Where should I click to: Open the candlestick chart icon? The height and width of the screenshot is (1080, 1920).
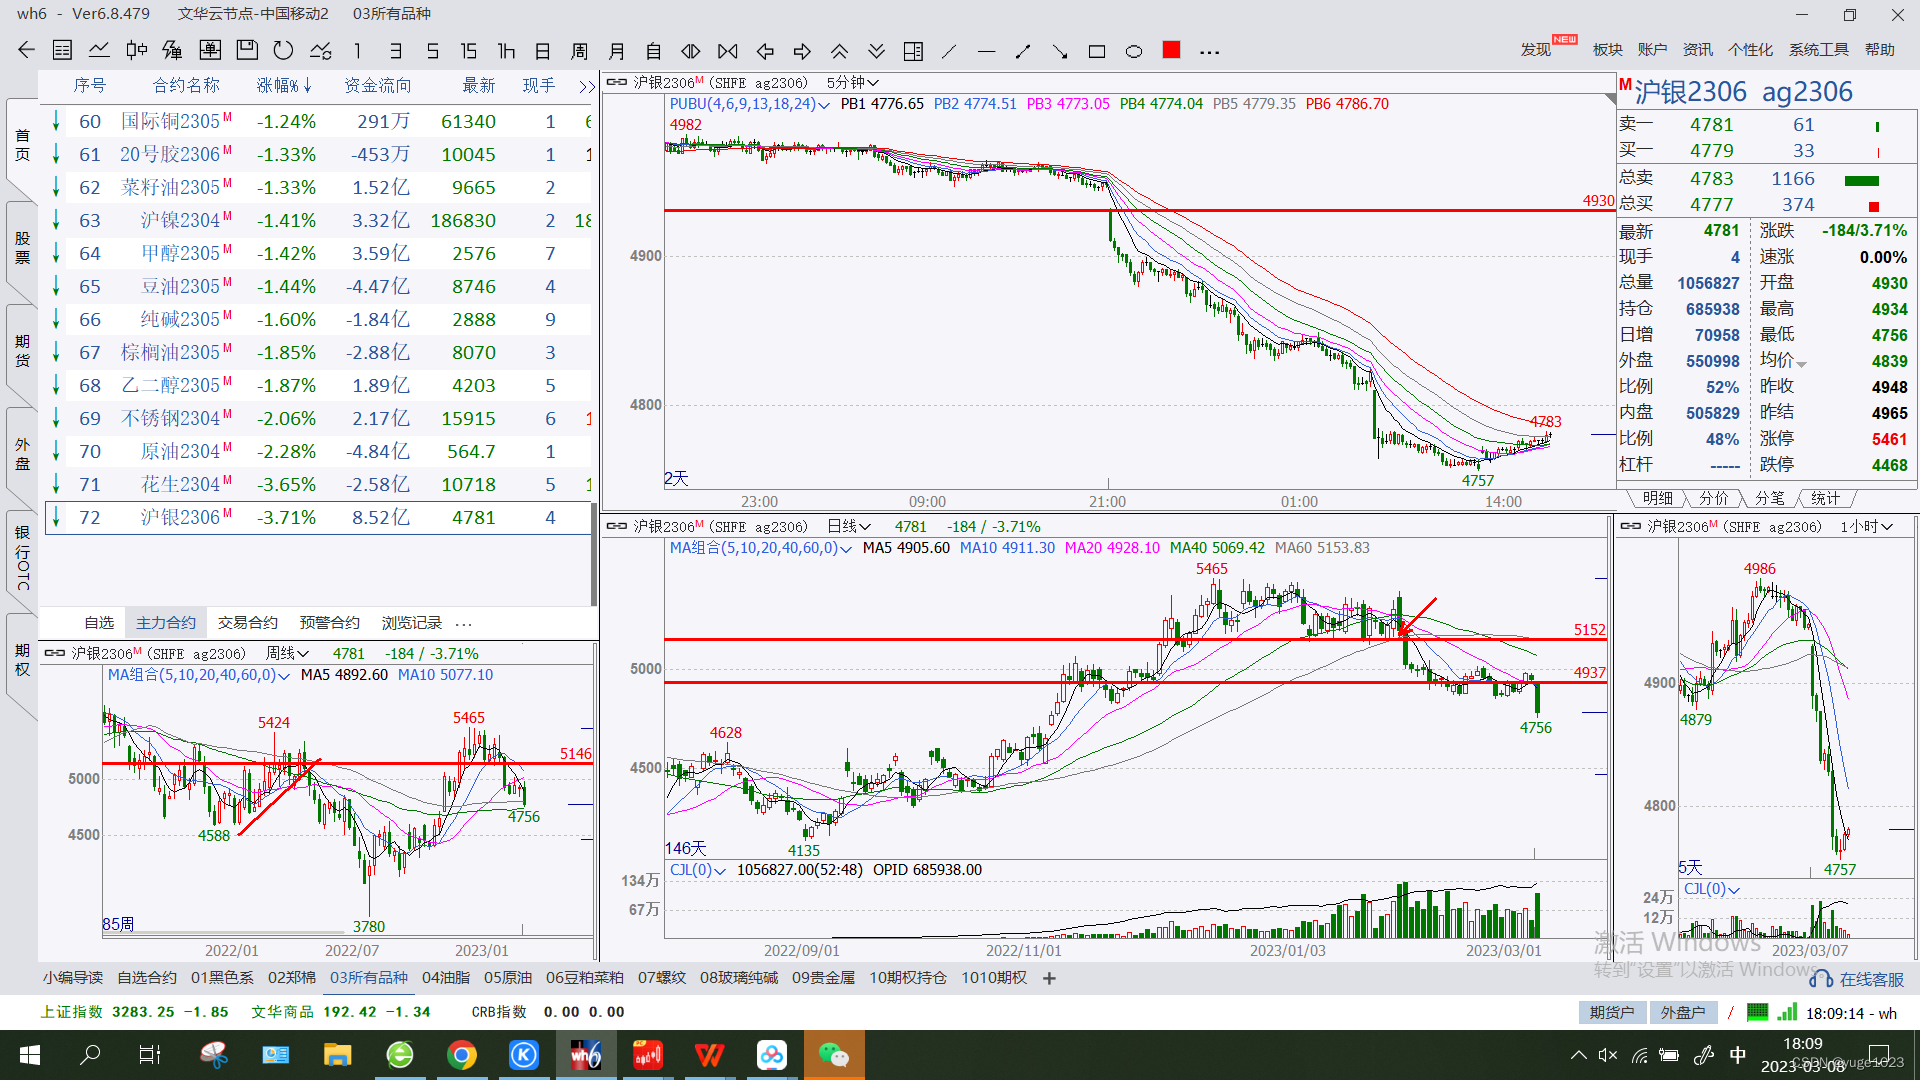click(x=136, y=50)
